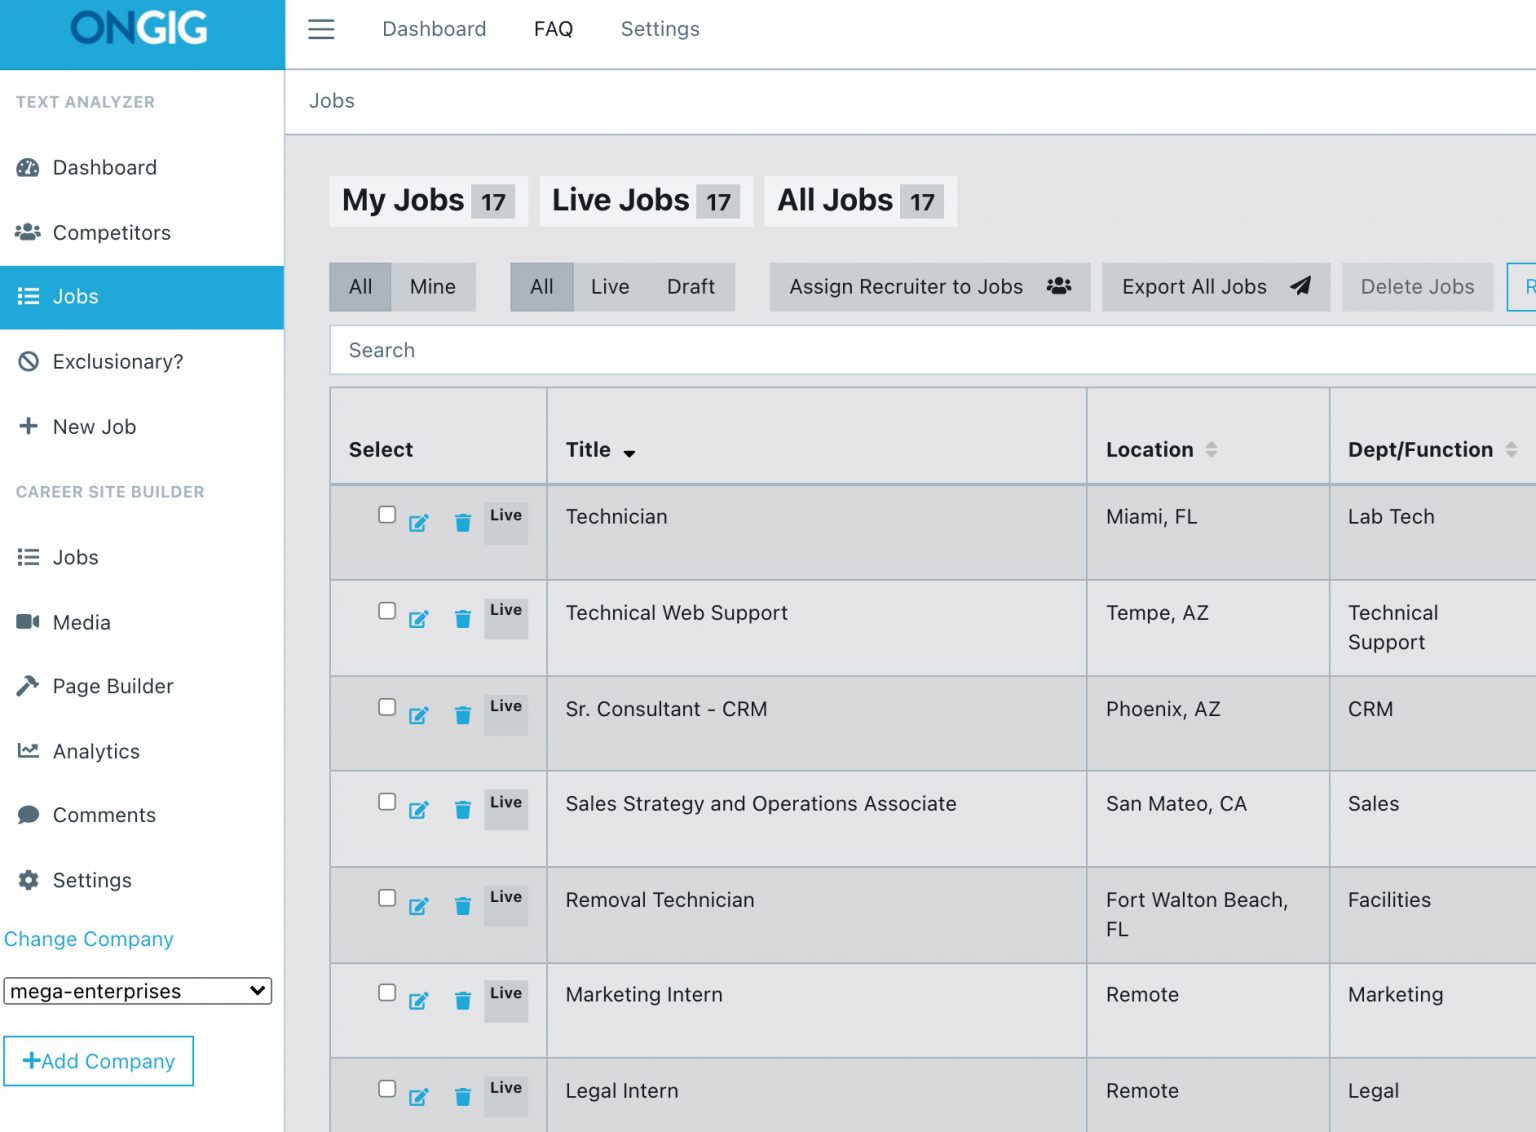Open the mega-enterprises company dropdown

coord(138,991)
